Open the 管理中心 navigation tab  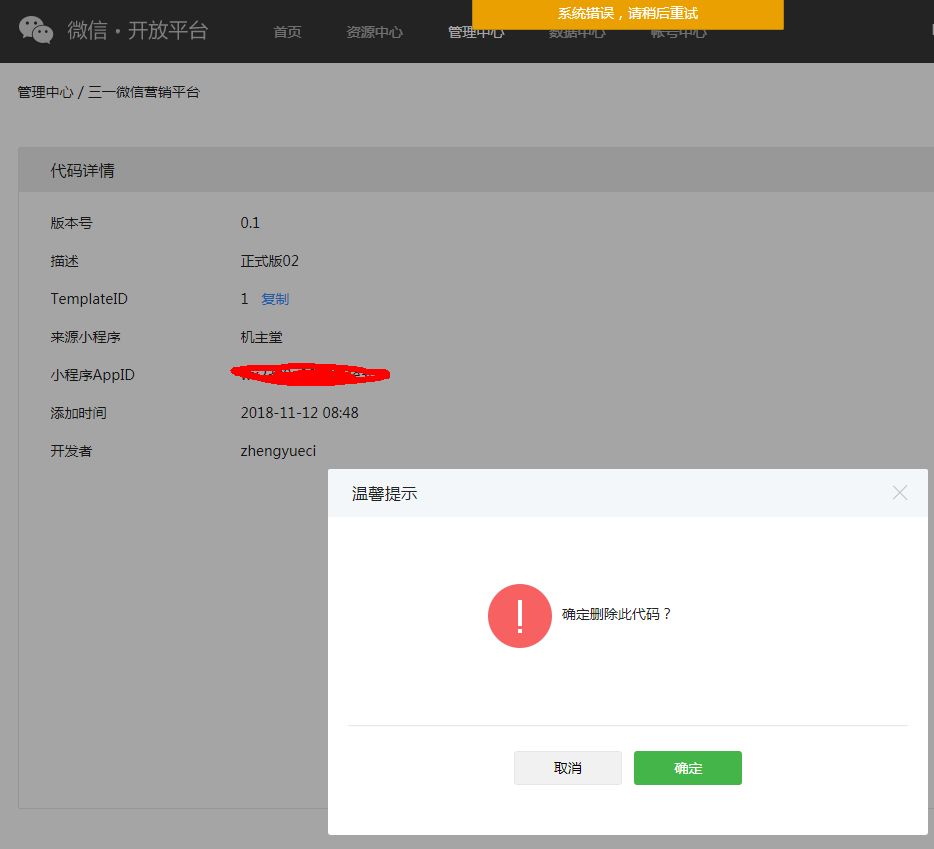[x=476, y=32]
